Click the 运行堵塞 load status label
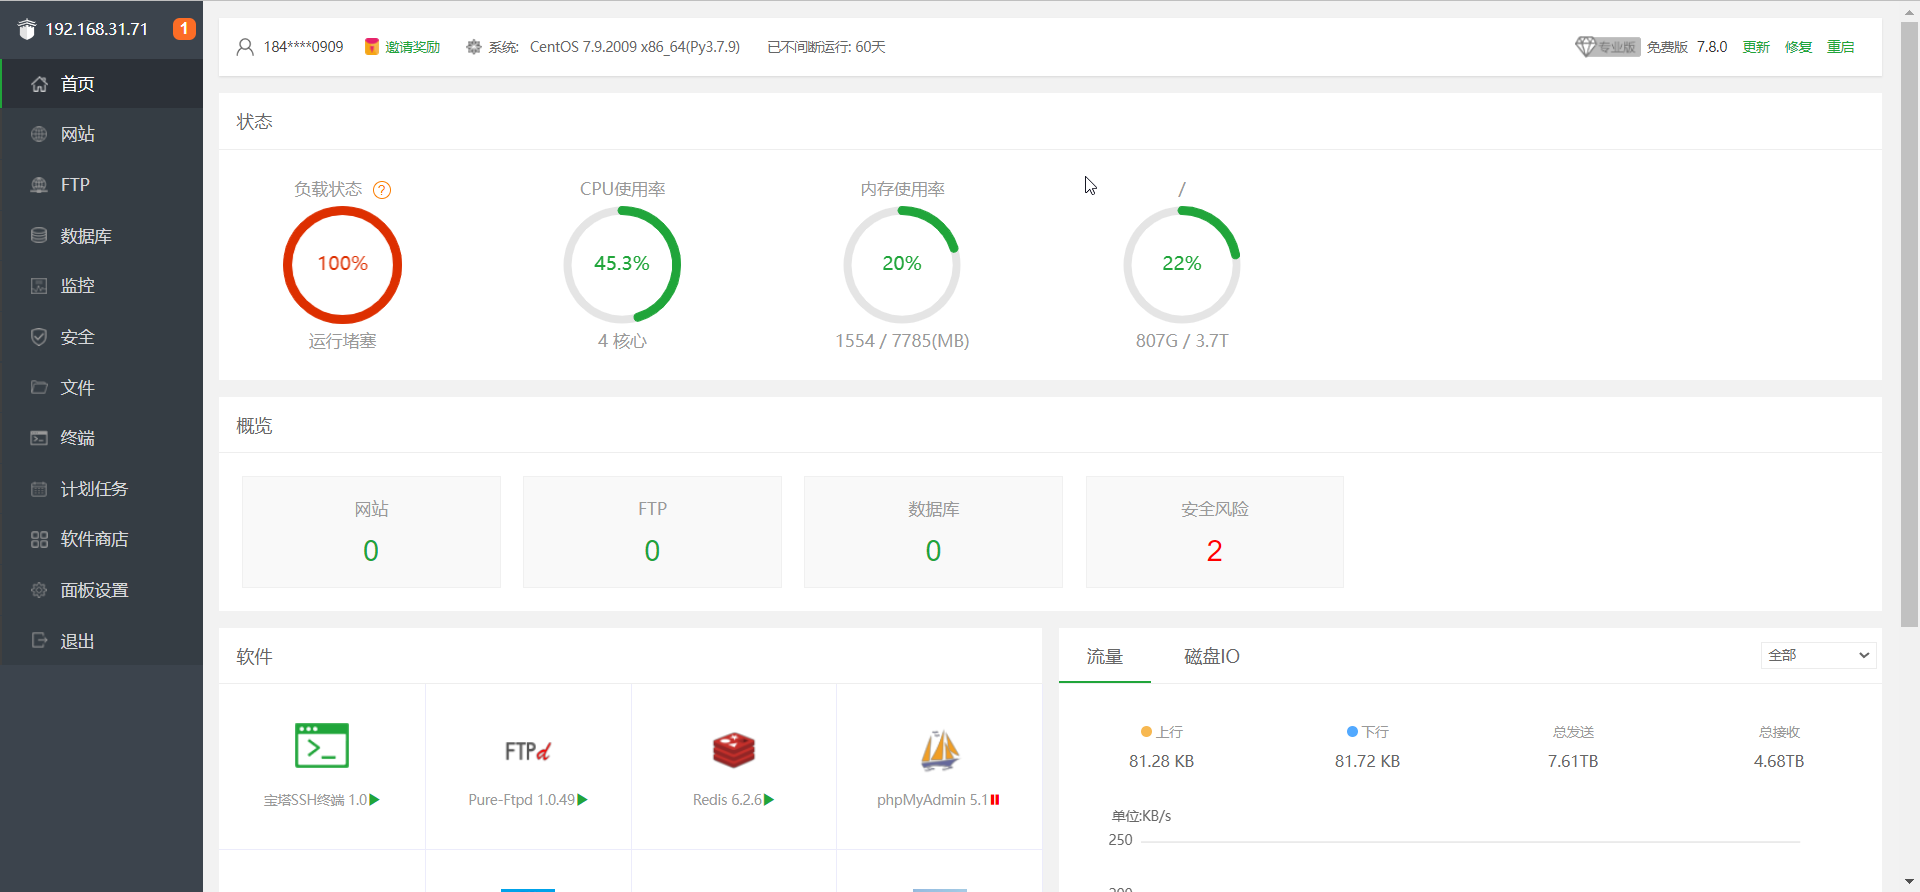1920x892 pixels. pyautogui.click(x=342, y=341)
